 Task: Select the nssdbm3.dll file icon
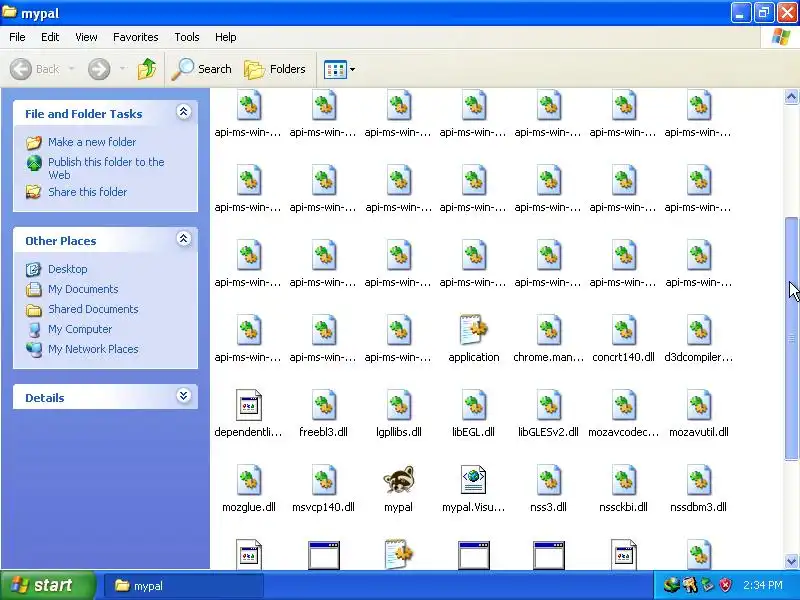point(698,480)
